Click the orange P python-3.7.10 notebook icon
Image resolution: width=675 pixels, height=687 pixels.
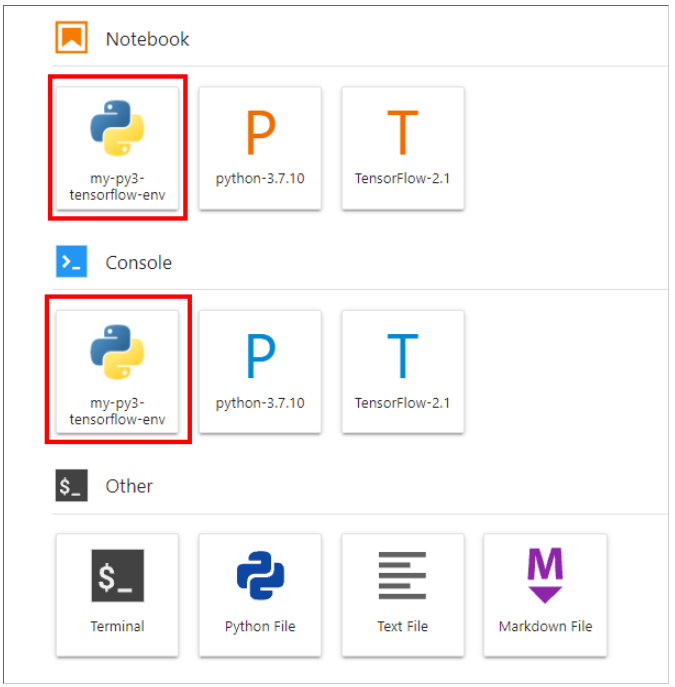260,131
